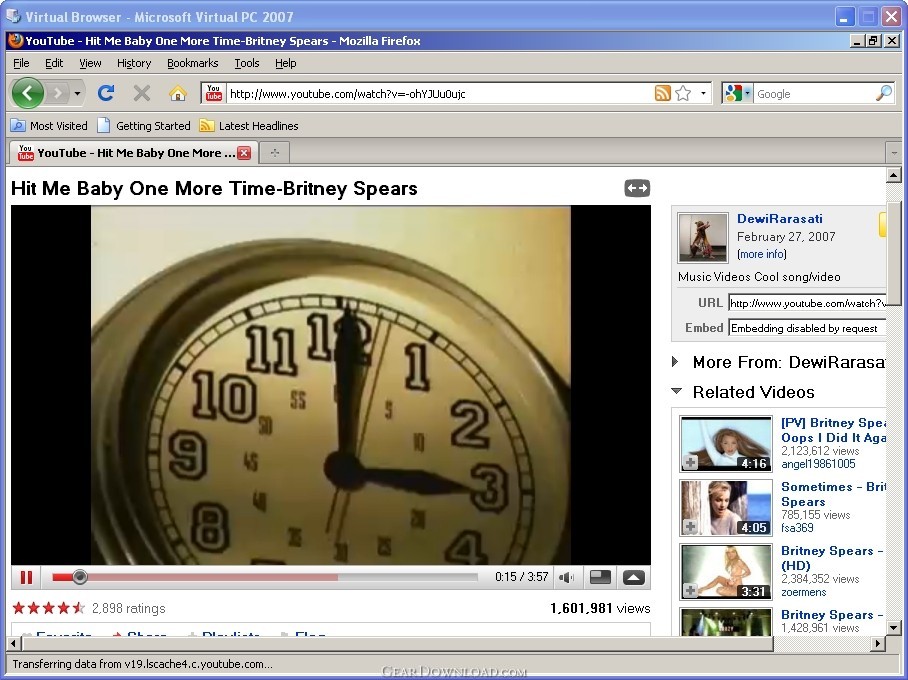Open the Getting Started bookmark
The height and width of the screenshot is (680, 908).
click(144, 126)
